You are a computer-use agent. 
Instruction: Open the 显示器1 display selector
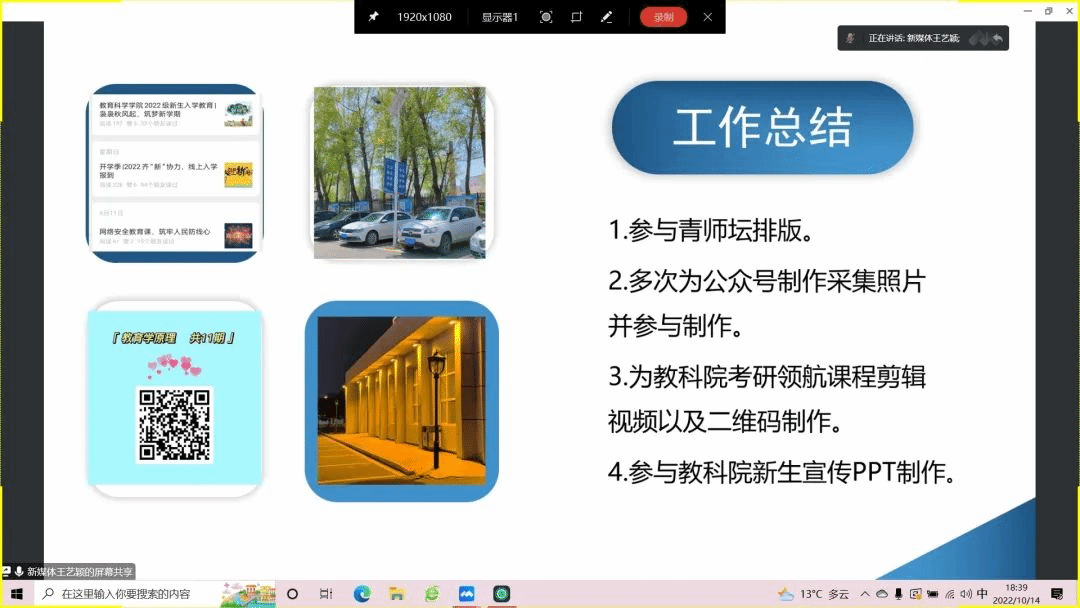pyautogui.click(x=499, y=17)
